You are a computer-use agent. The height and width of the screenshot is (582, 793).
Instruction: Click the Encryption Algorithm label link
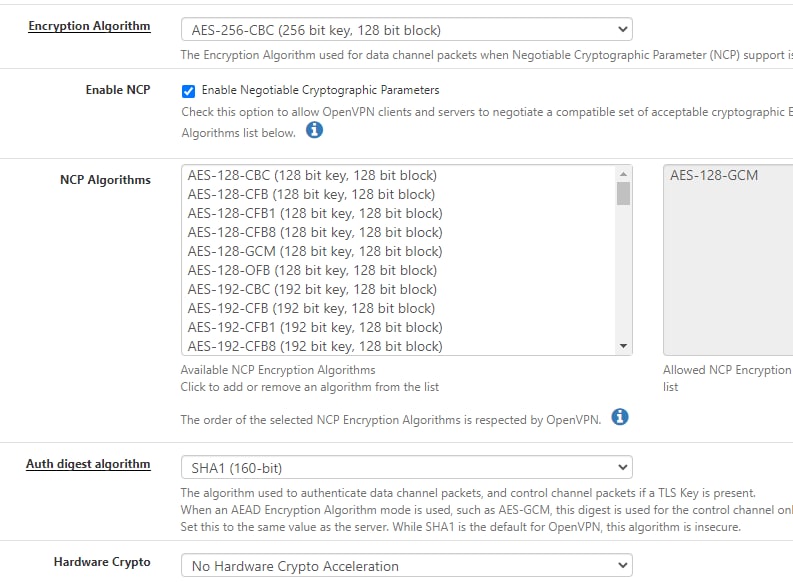89,26
